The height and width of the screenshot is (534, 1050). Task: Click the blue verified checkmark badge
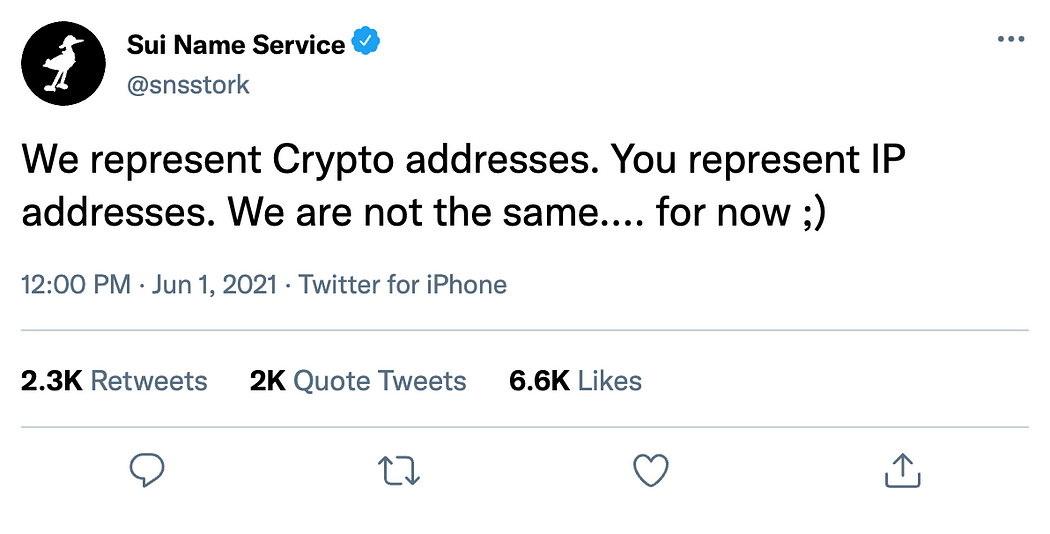[x=366, y=42]
